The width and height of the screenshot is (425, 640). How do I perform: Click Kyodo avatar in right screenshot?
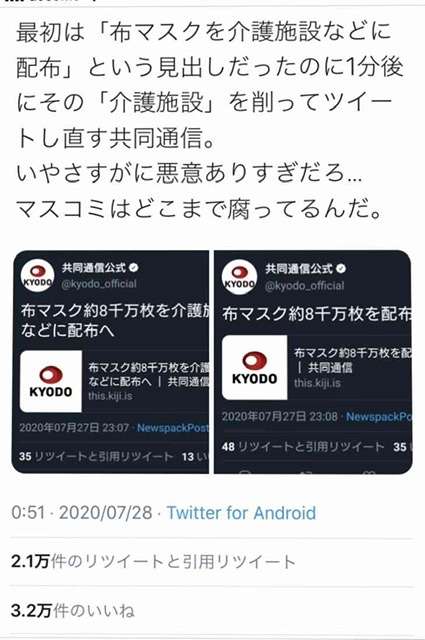[239, 277]
